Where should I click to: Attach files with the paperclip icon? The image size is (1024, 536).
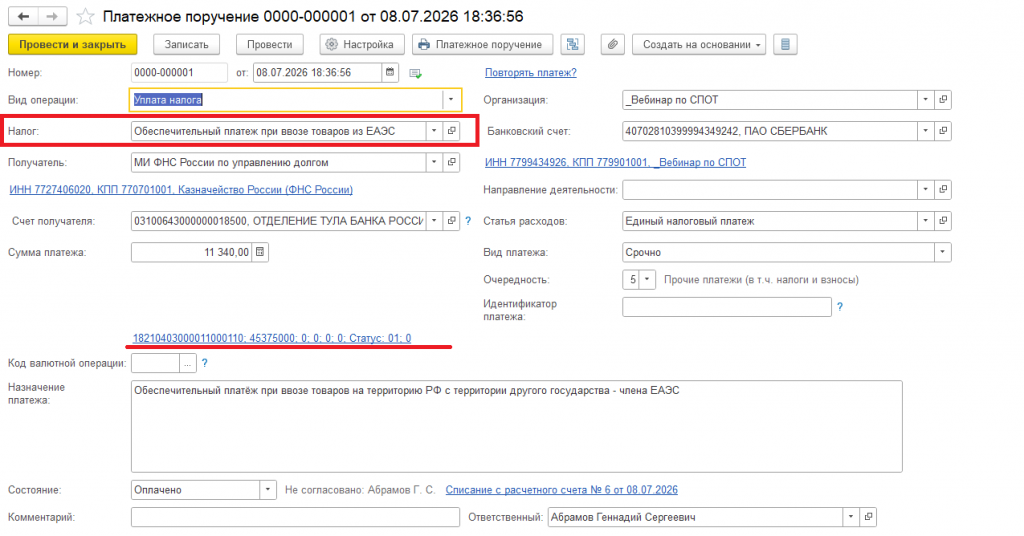(613, 44)
